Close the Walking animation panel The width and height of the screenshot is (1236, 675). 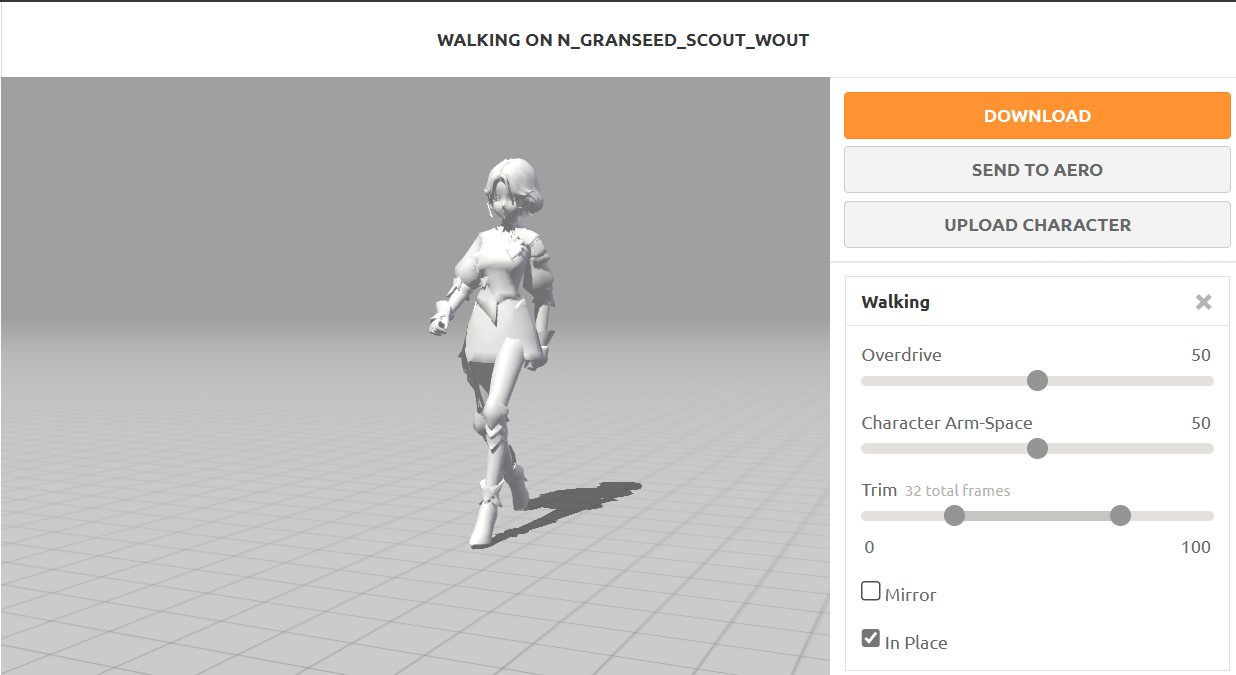(1203, 302)
